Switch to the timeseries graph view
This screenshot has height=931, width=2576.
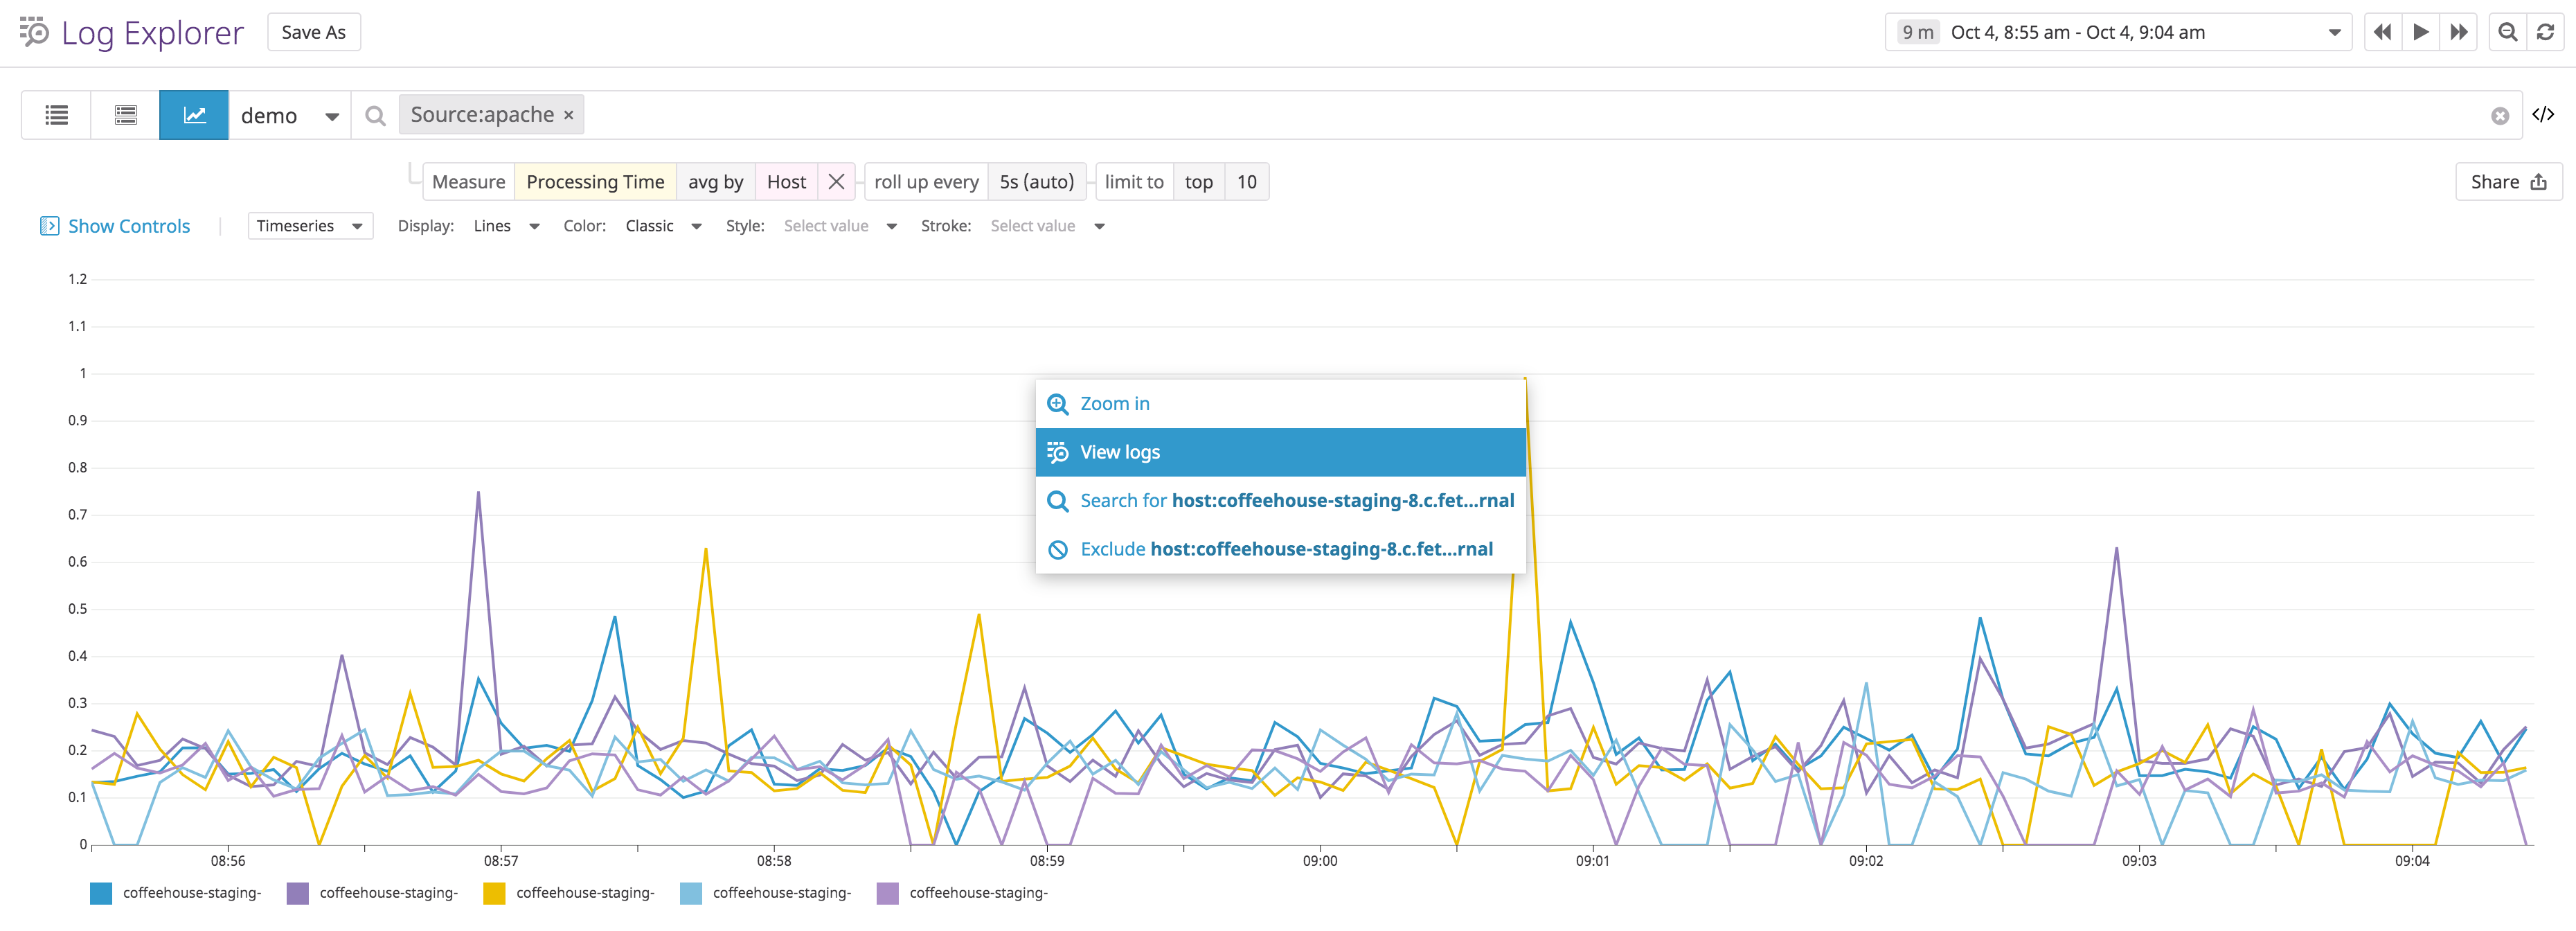194,114
